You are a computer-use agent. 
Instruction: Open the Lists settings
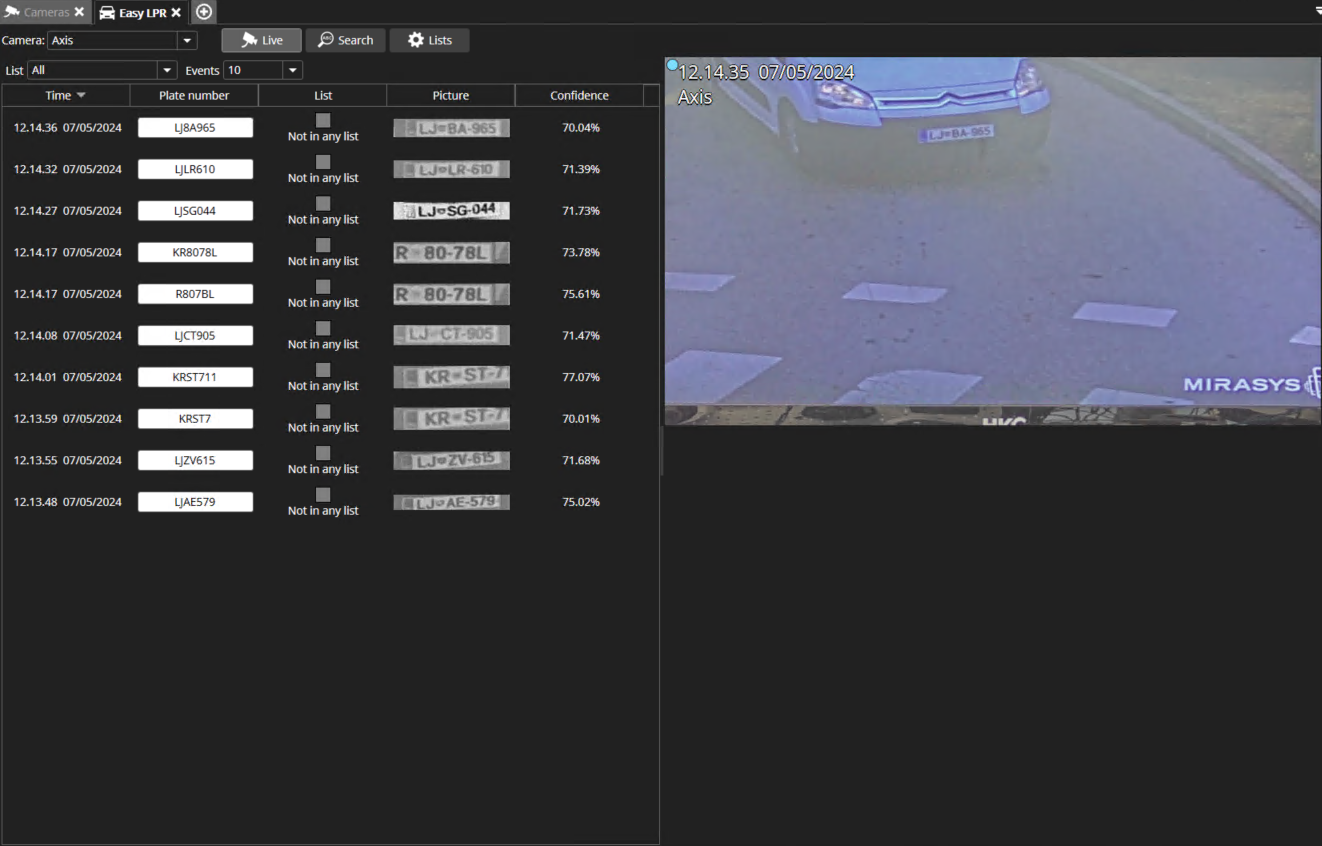point(429,40)
